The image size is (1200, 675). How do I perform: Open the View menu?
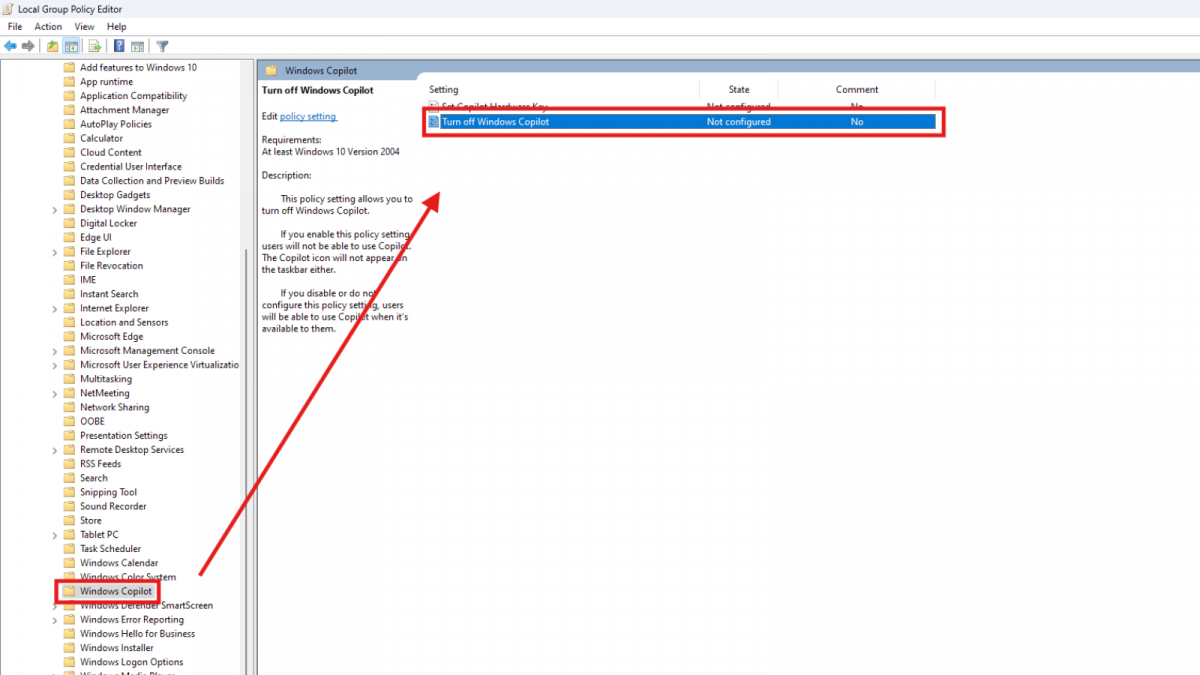[x=85, y=27]
